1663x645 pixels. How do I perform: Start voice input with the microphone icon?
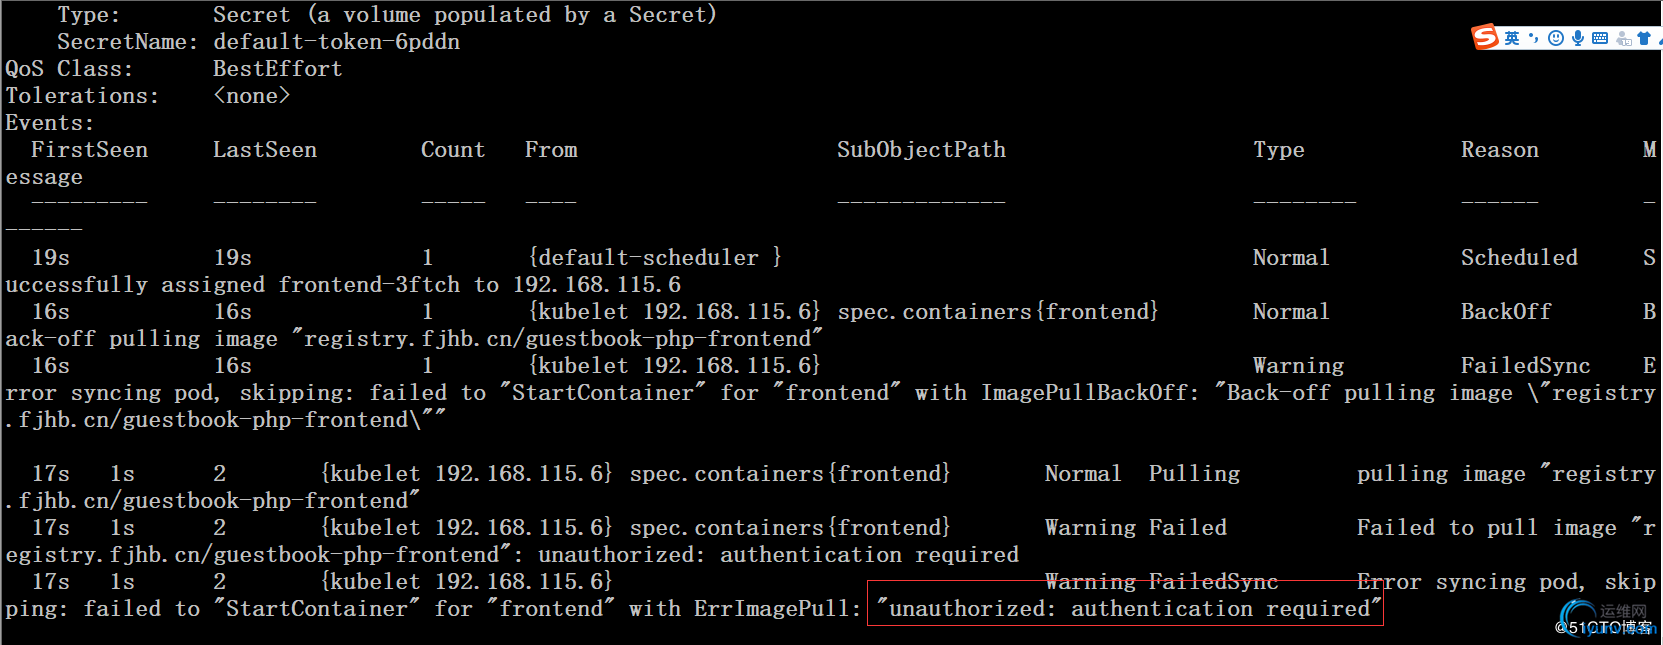point(1578,38)
